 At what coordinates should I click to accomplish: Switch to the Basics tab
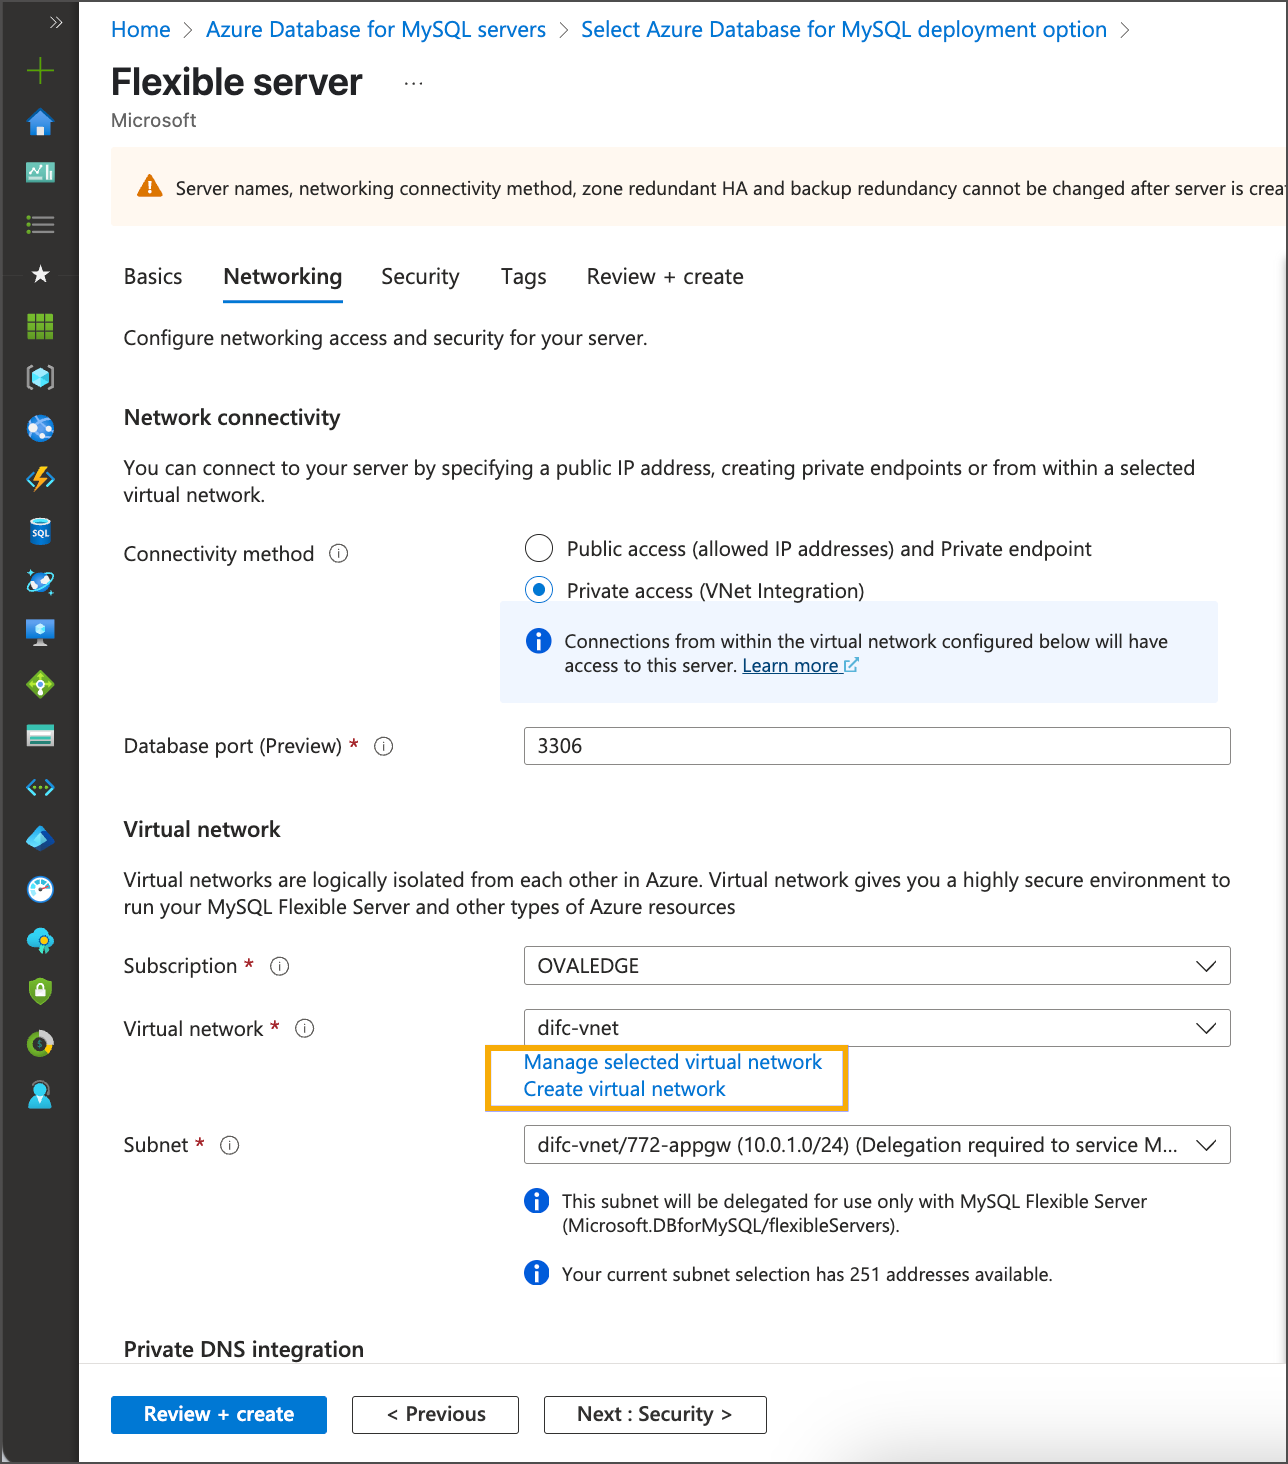(x=153, y=277)
